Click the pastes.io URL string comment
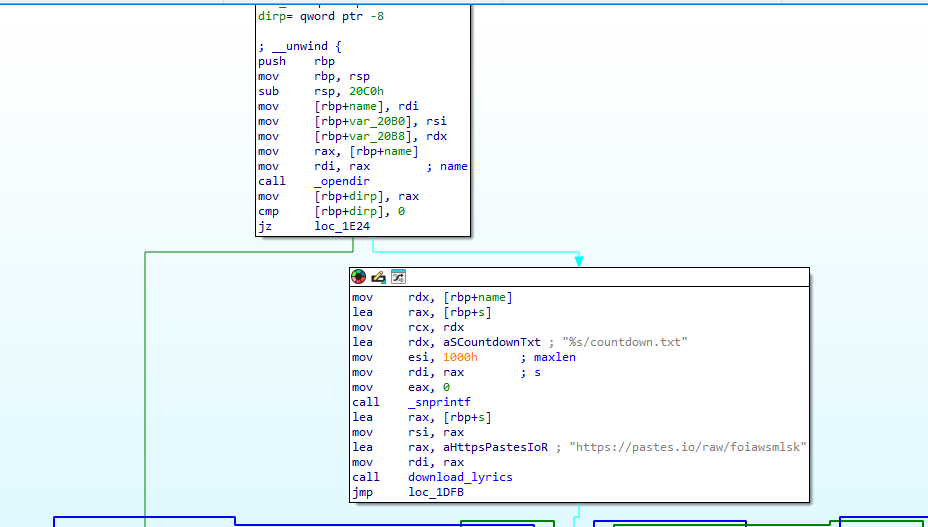The width and height of the screenshot is (928, 527). click(x=688, y=447)
